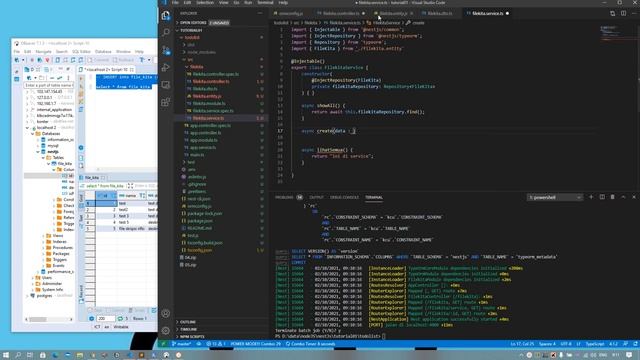Viewport: 640px width, 360px height.
Task: Click the table name filter field in DBeaver
Action: click(49, 85)
